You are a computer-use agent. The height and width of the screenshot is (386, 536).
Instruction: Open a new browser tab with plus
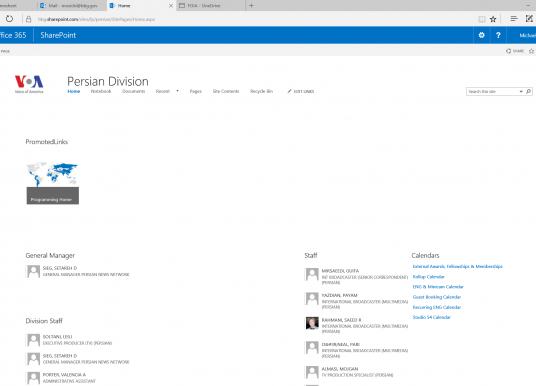tap(251, 5)
